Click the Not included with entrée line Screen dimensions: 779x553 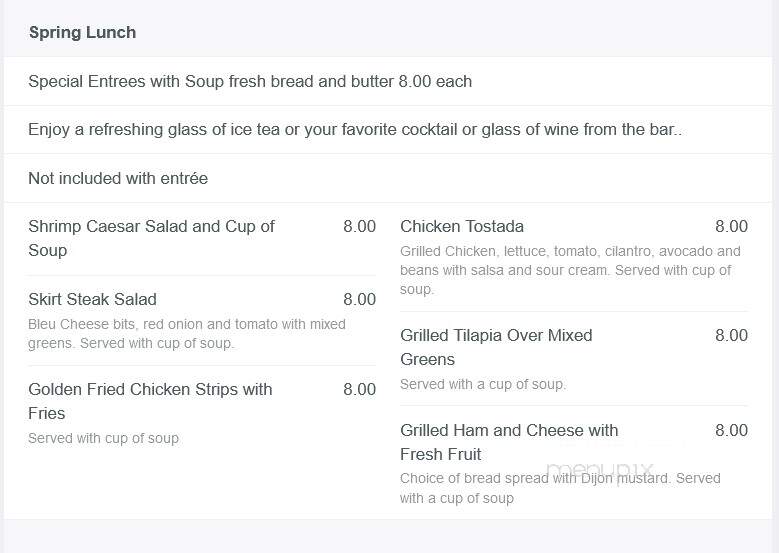[118, 178]
